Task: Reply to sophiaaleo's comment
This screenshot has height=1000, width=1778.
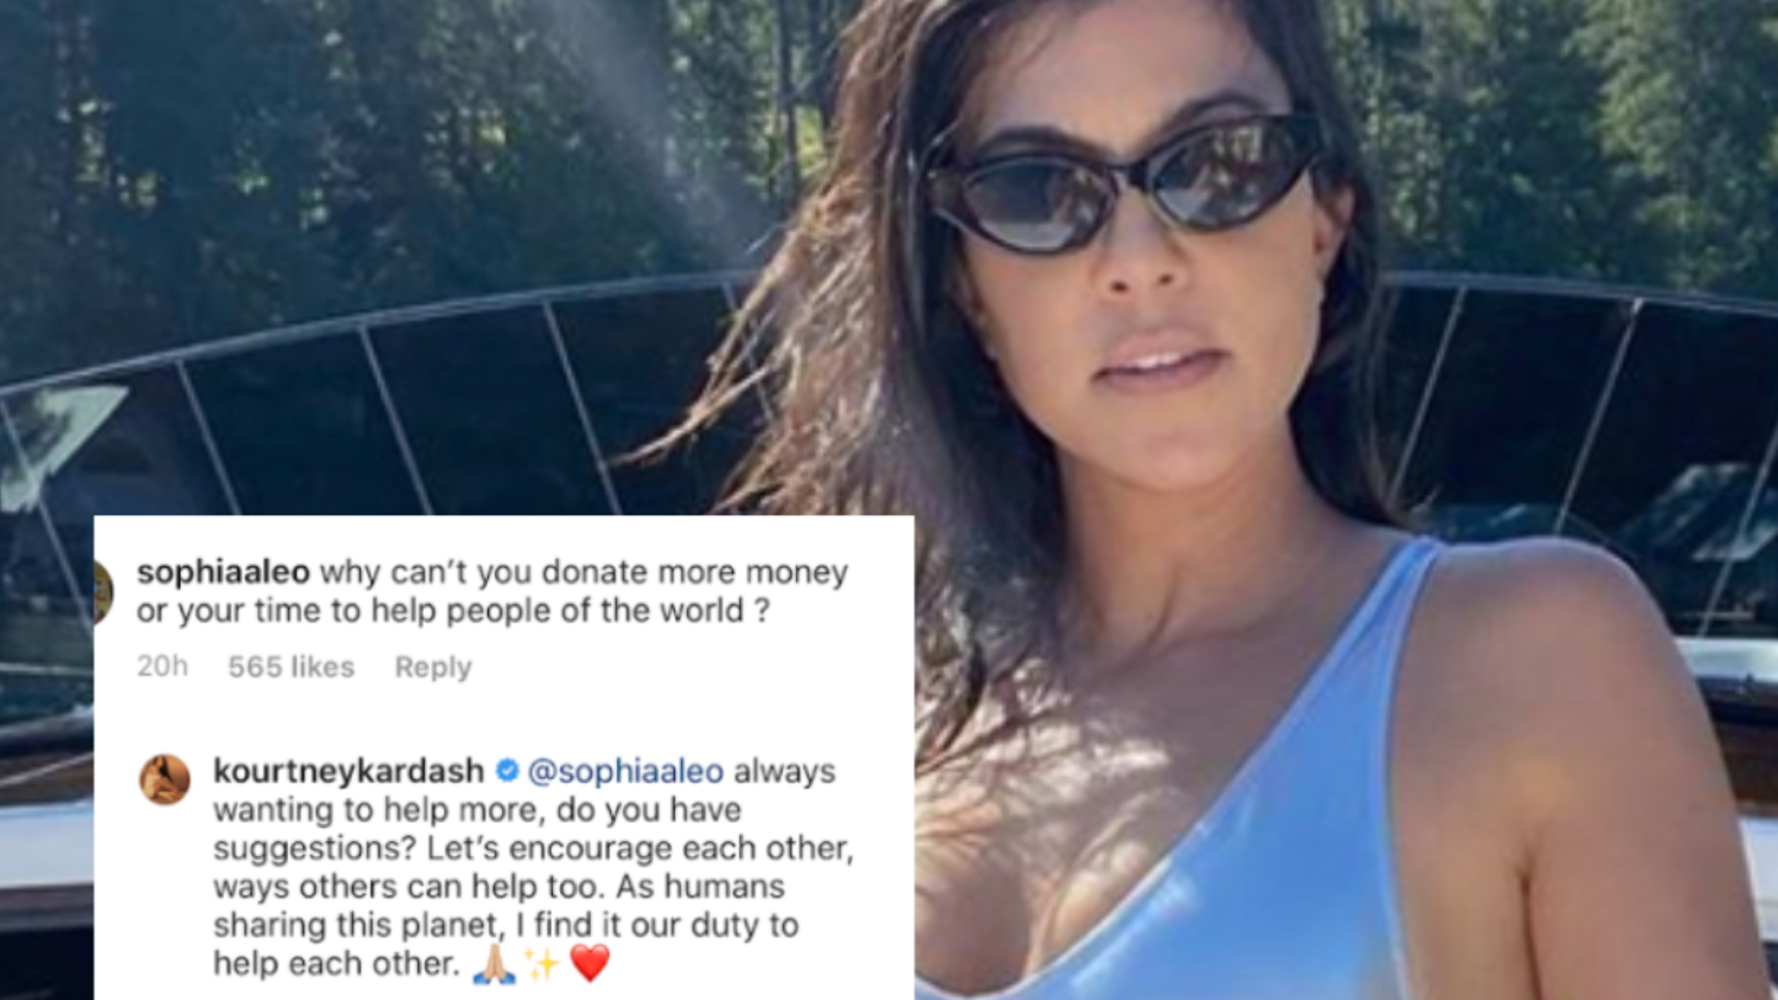Action: tap(433, 667)
